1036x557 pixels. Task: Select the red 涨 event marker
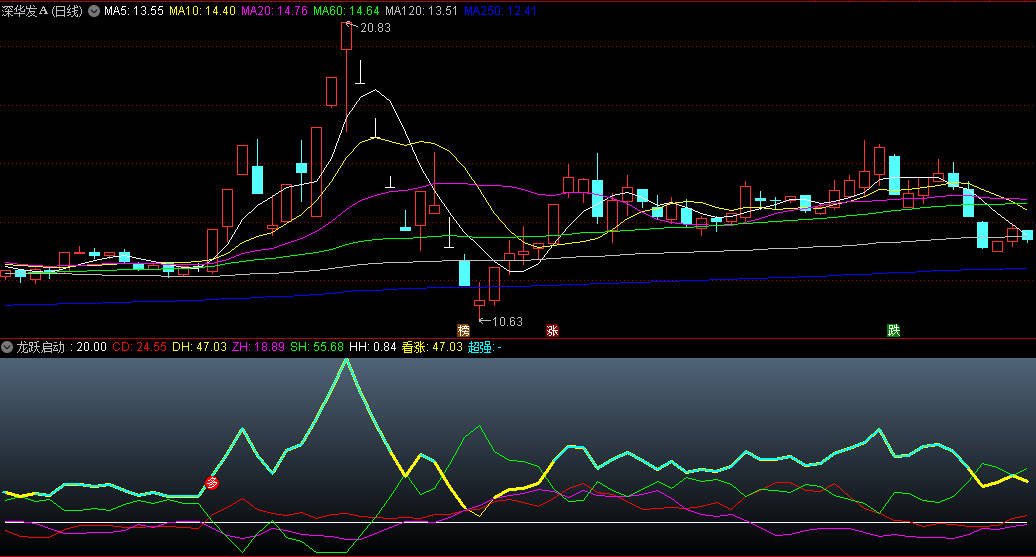click(552, 330)
